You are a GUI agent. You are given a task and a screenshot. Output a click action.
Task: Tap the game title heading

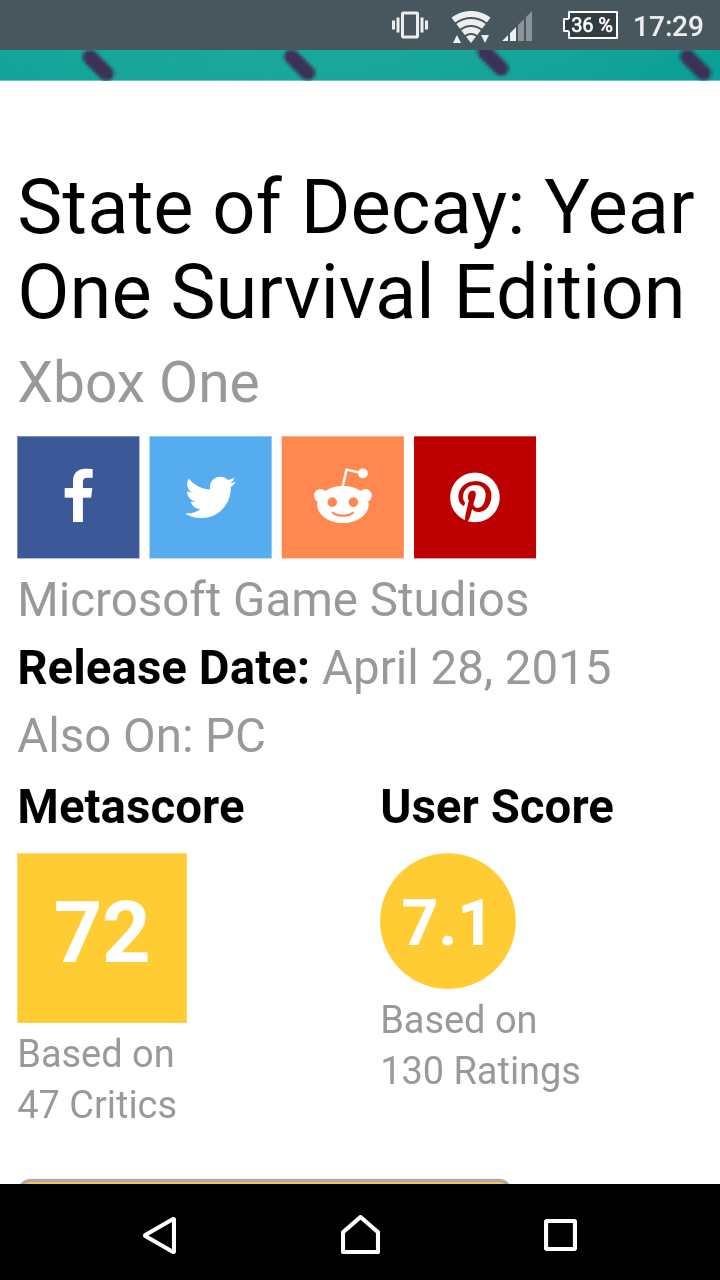pos(355,250)
